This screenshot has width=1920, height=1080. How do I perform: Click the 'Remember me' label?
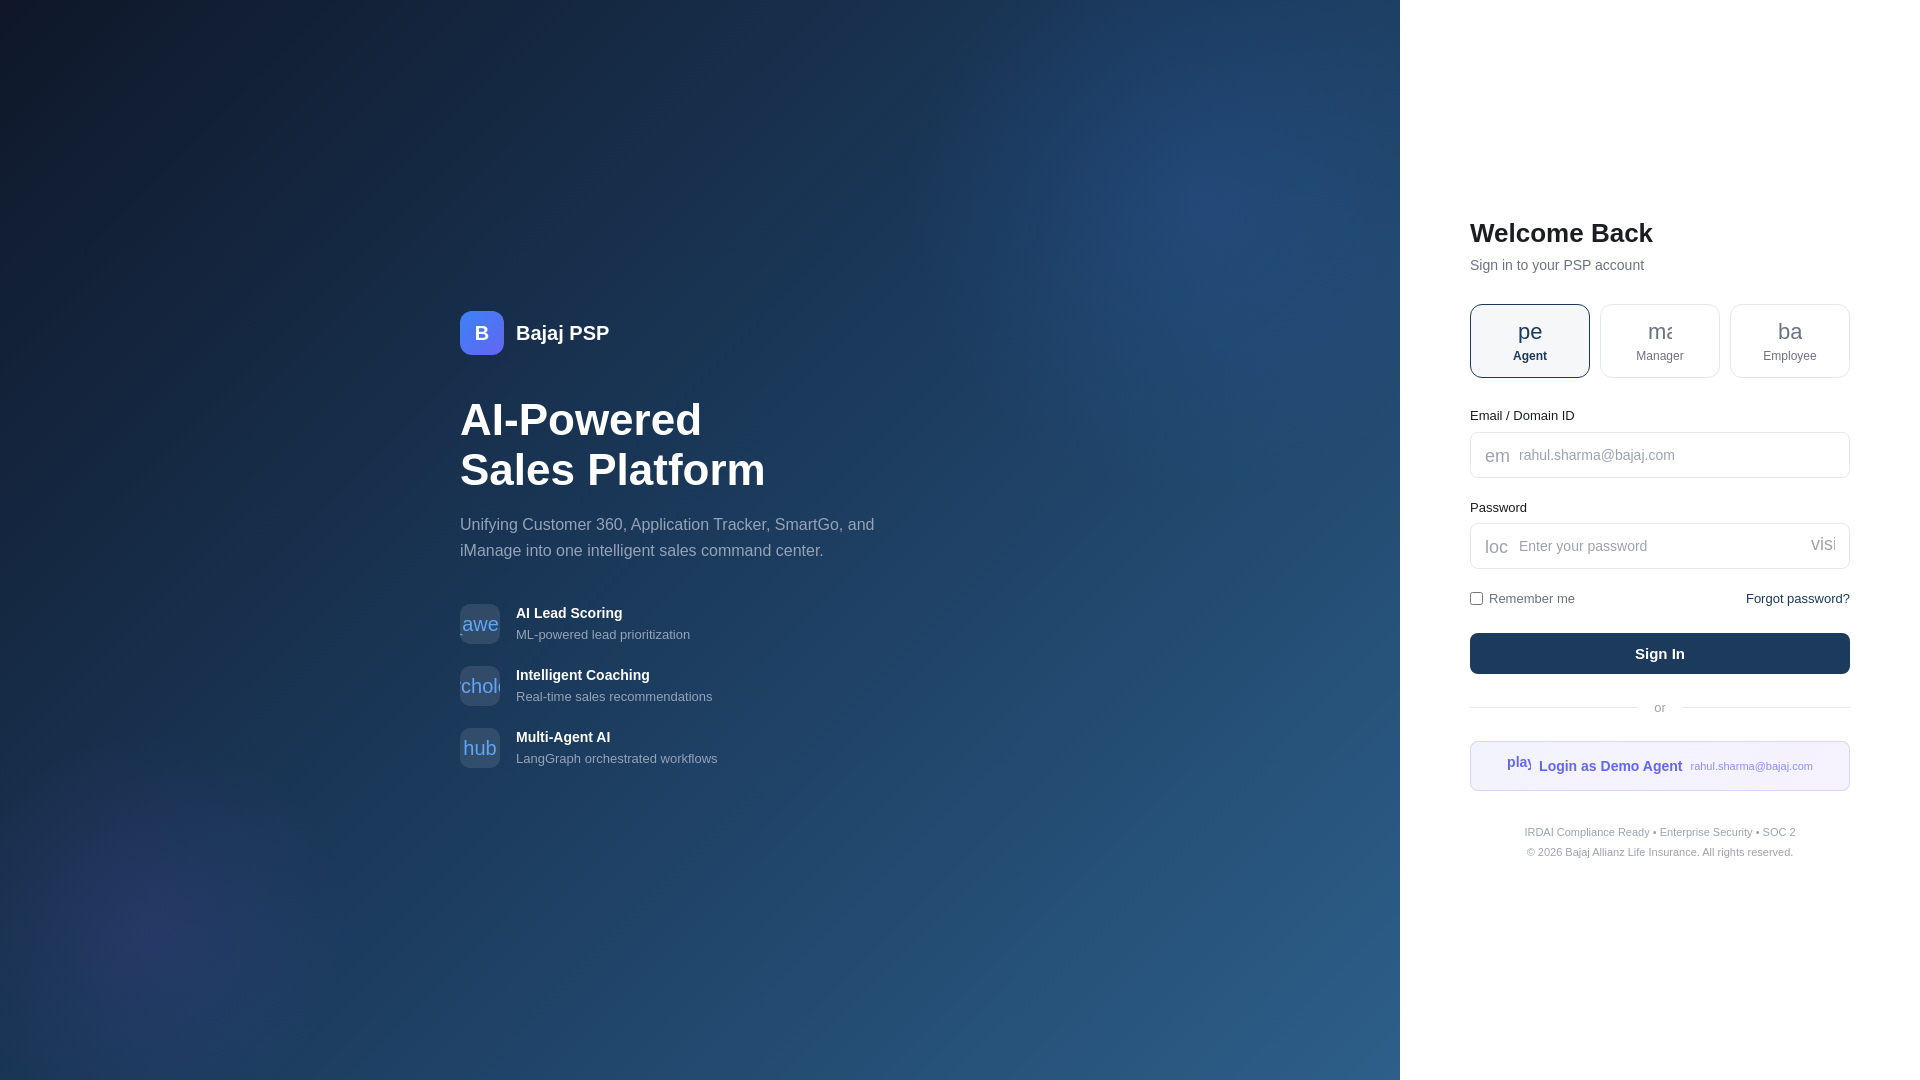pyautogui.click(x=1532, y=599)
